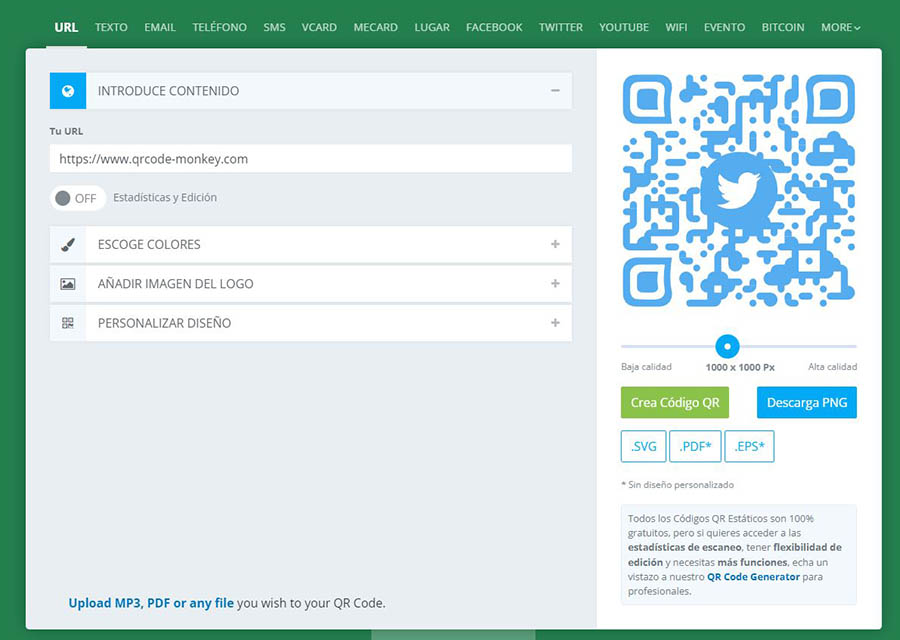Click the Descarga PNG button
The width and height of the screenshot is (900, 640).
coord(806,403)
